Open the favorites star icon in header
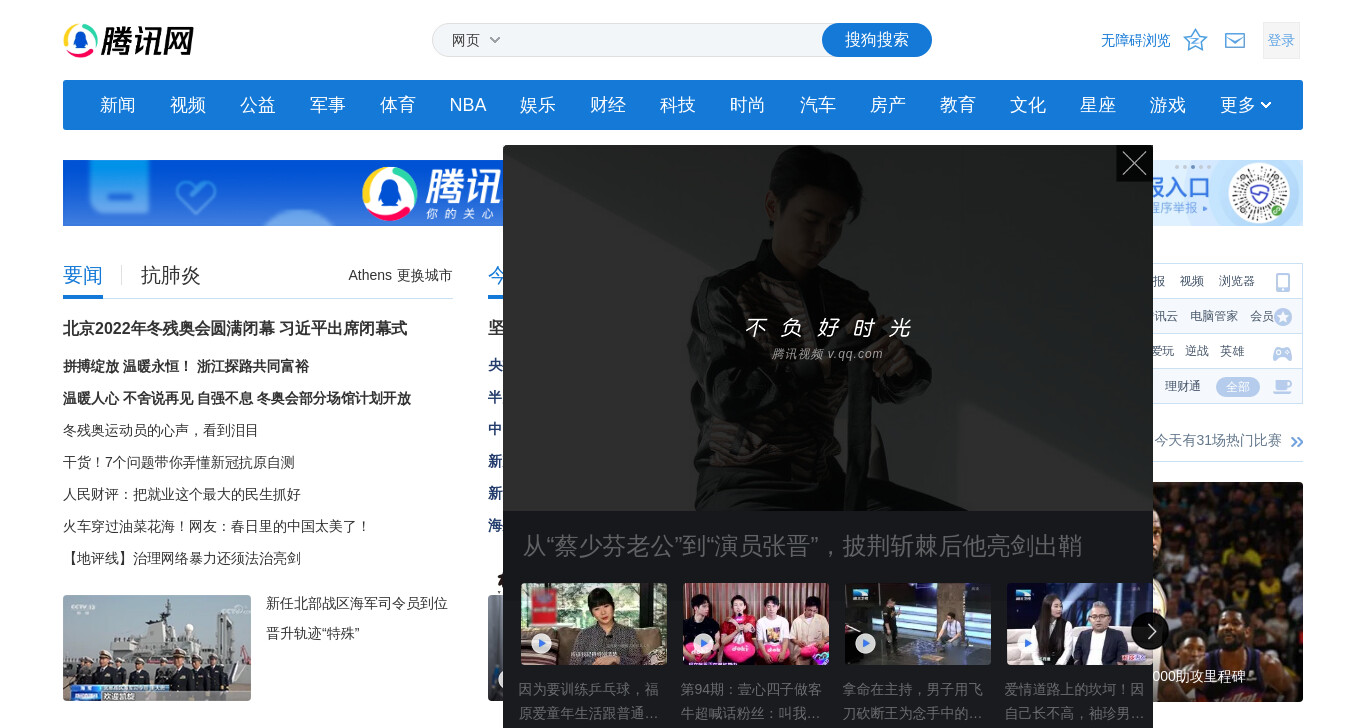 (1195, 40)
